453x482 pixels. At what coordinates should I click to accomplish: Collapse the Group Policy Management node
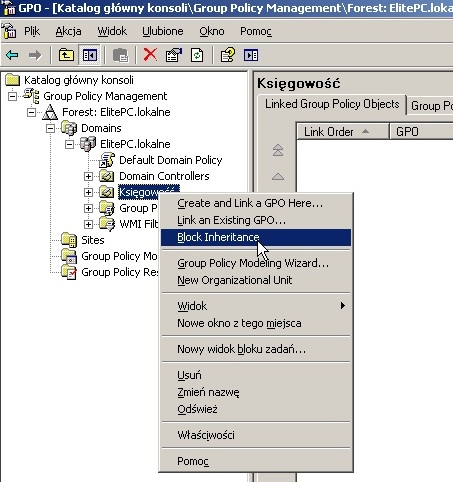tap(12, 96)
